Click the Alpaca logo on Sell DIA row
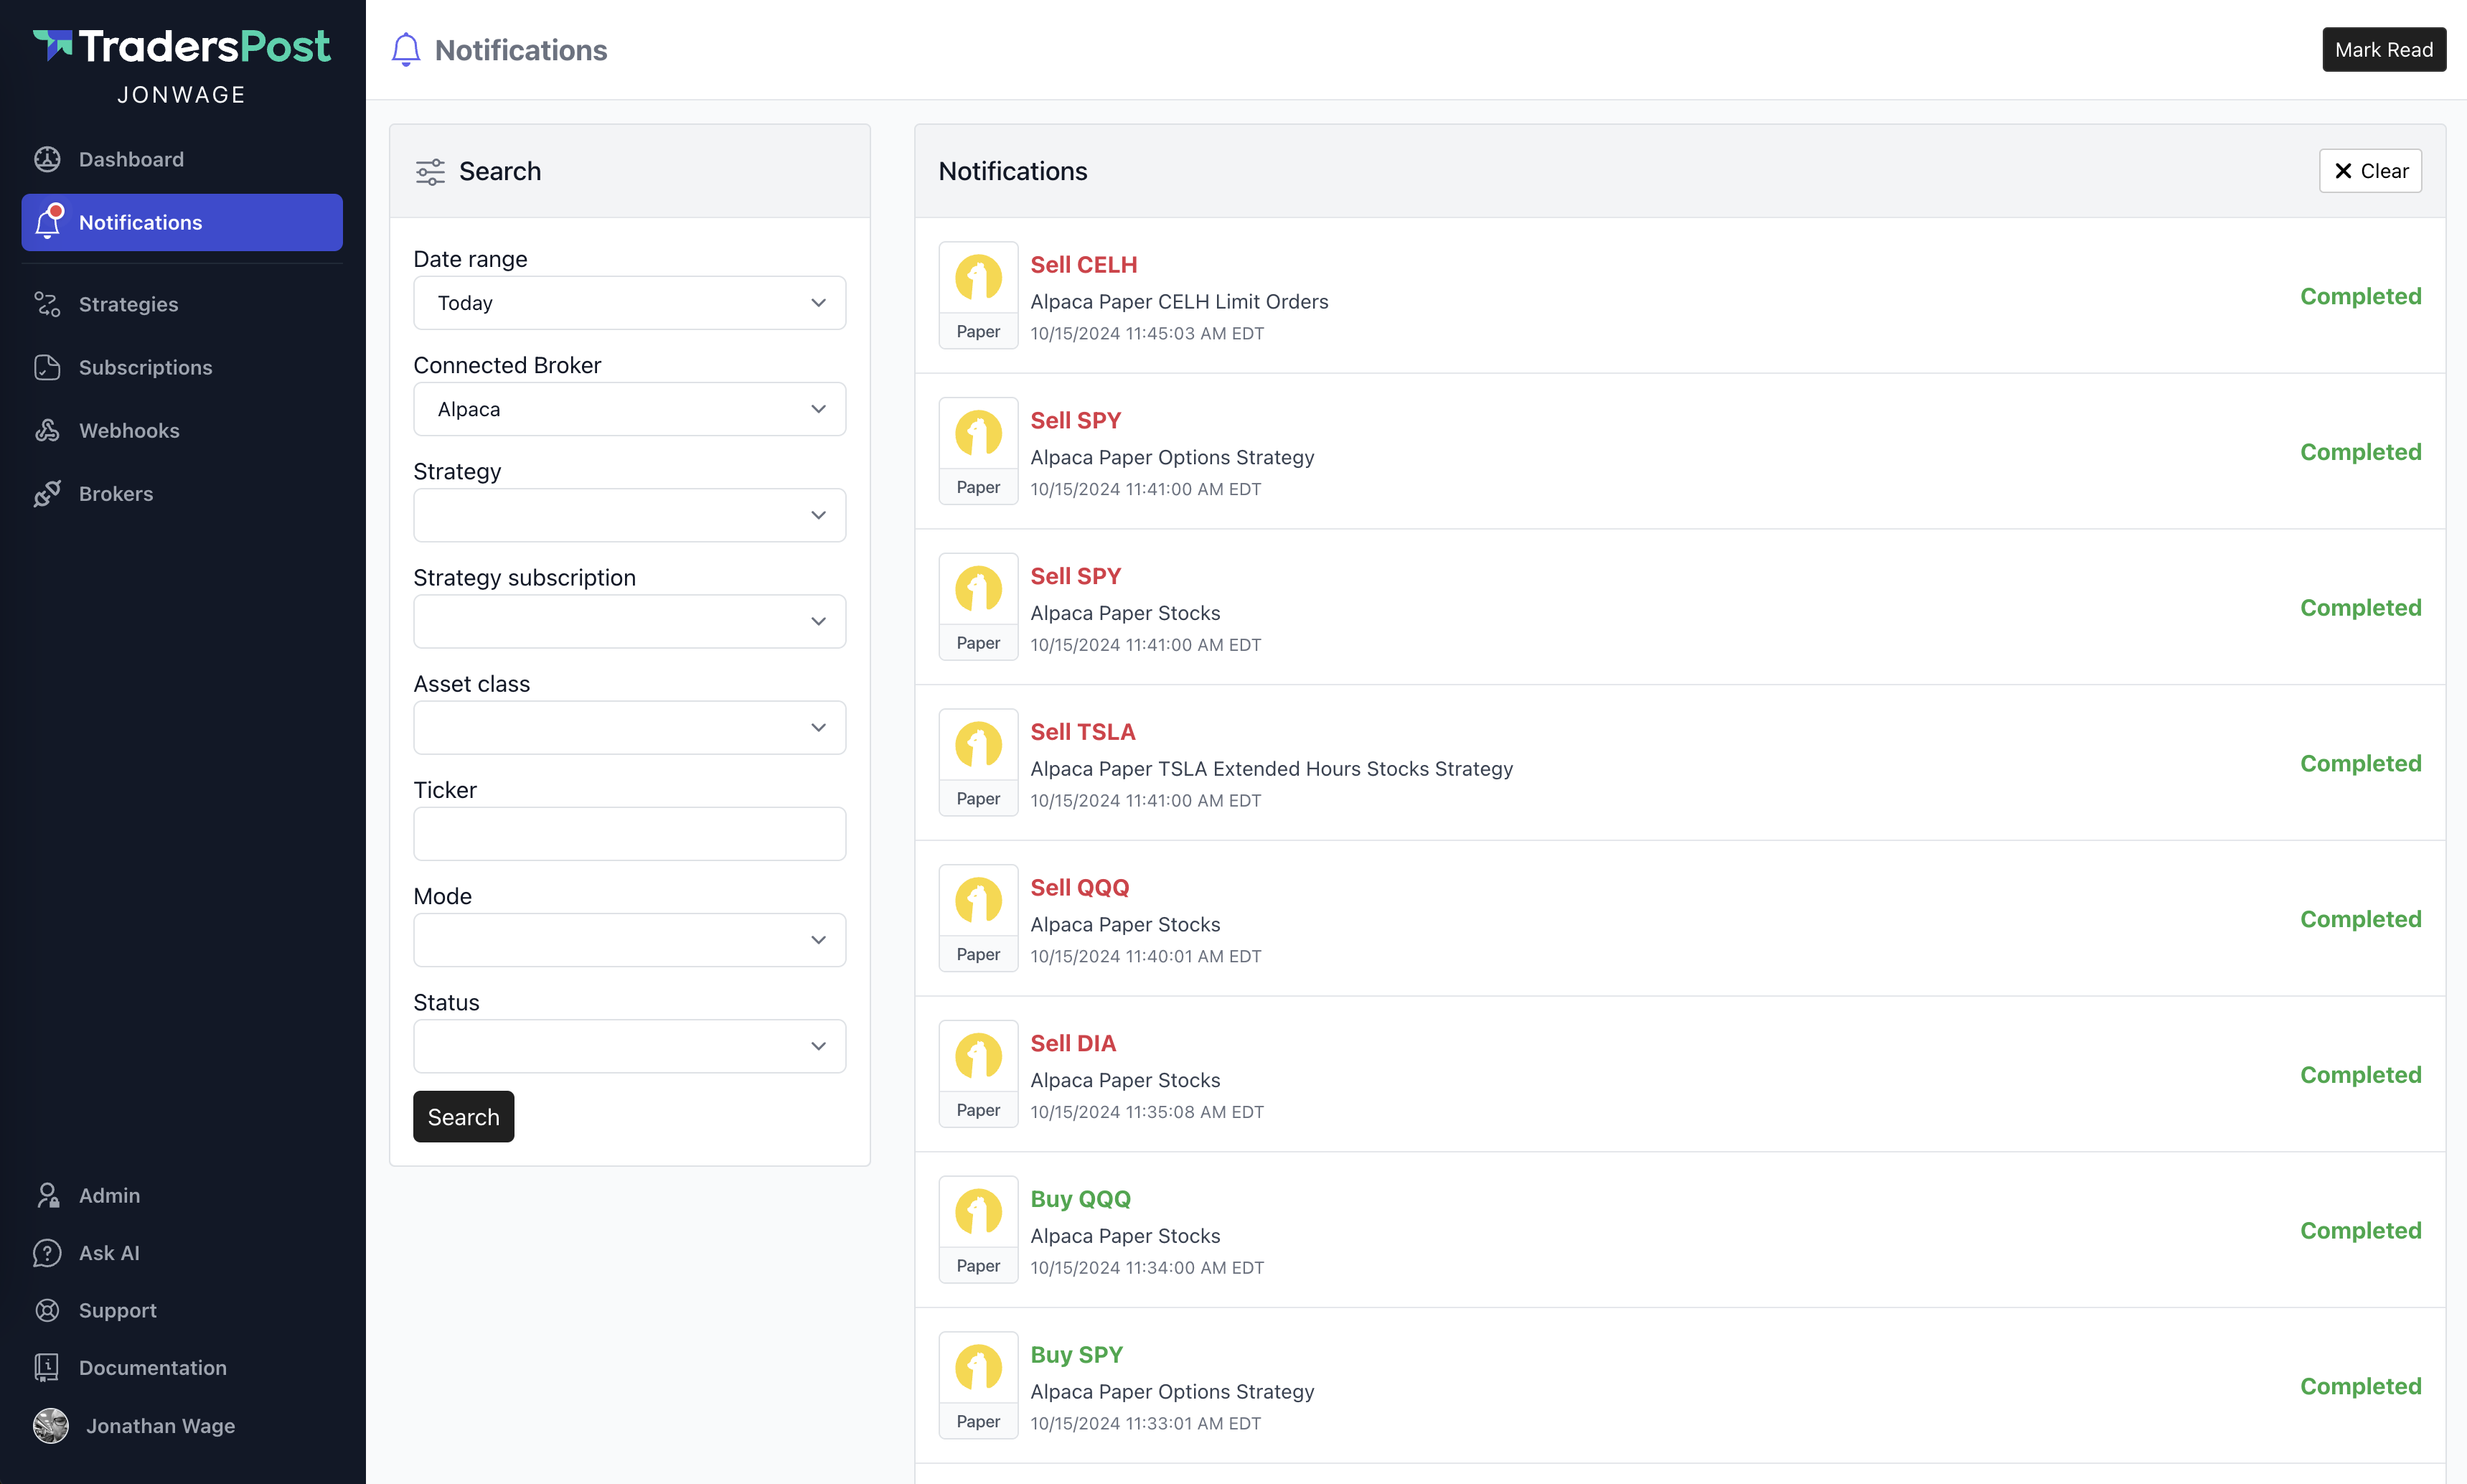This screenshot has height=1484, width=2467. click(978, 1056)
